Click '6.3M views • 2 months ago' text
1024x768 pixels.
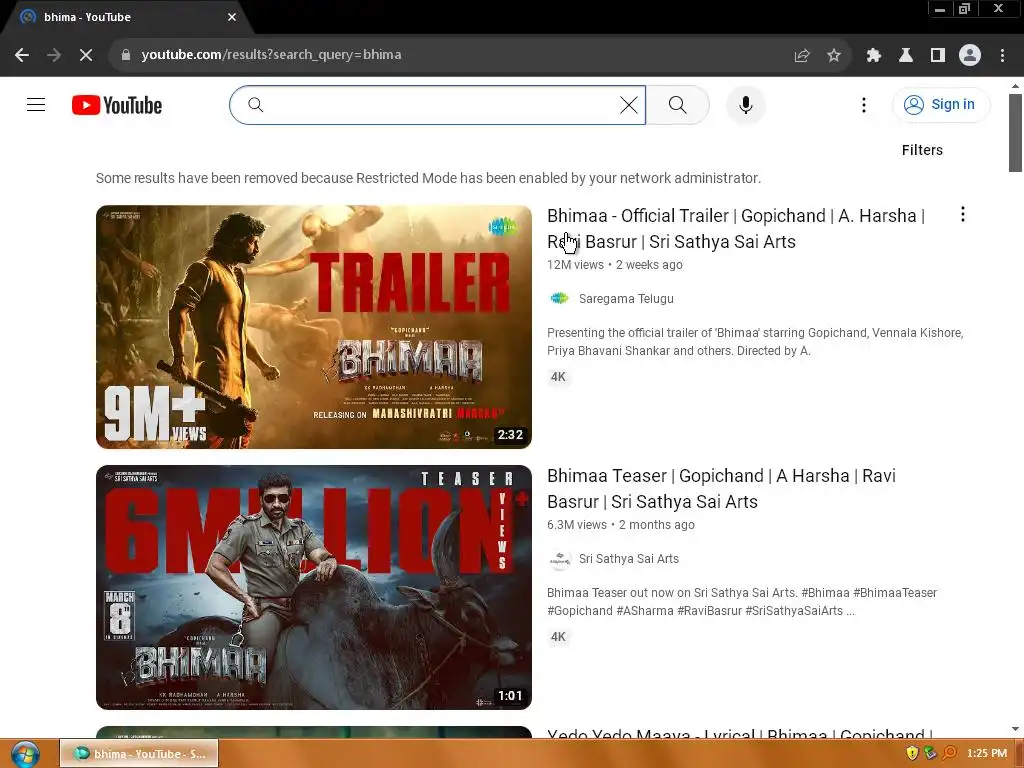[x=620, y=524]
